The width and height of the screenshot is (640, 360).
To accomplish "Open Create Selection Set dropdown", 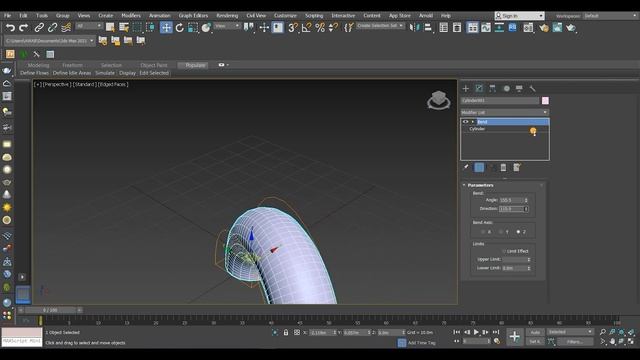I will pos(380,26).
